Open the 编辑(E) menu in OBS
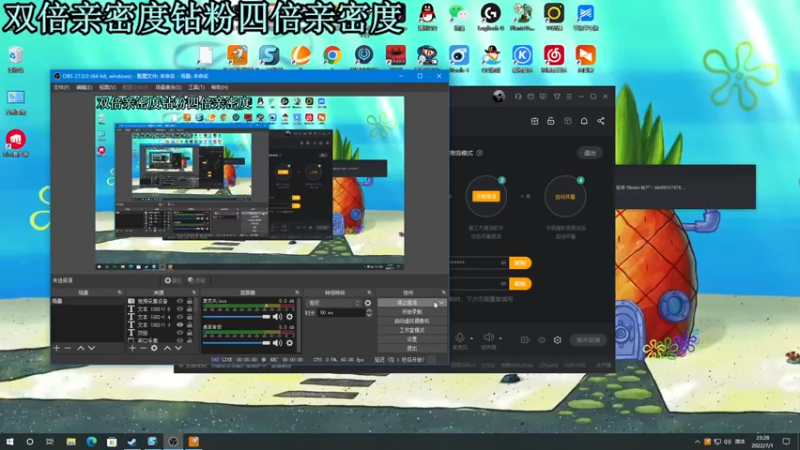This screenshot has height=450, width=800. pos(84,88)
